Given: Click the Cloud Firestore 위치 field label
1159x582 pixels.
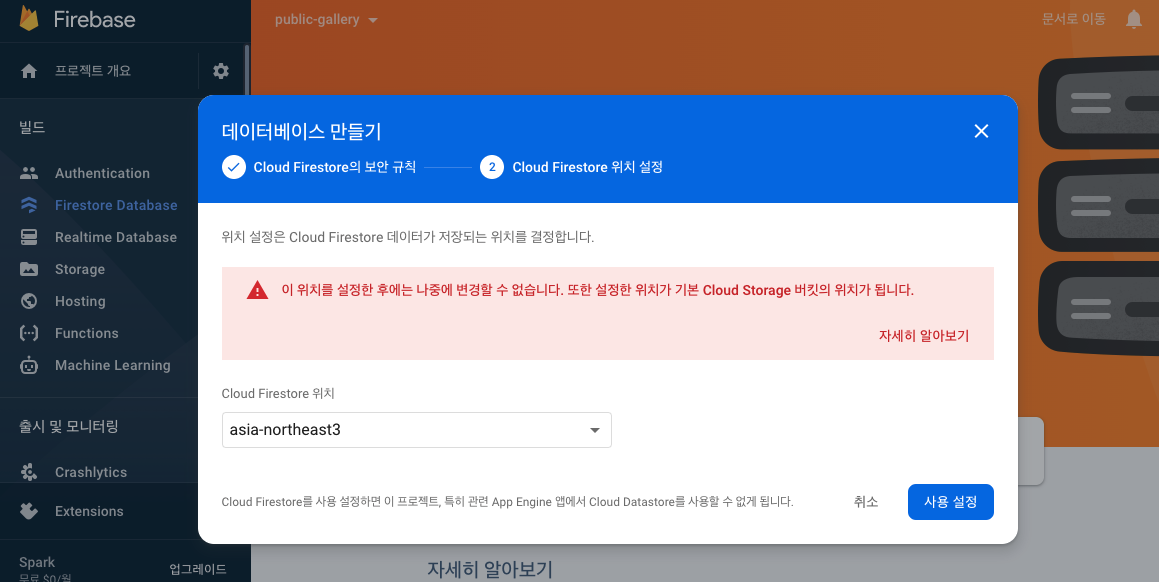Looking at the screenshot, I should point(278,393).
